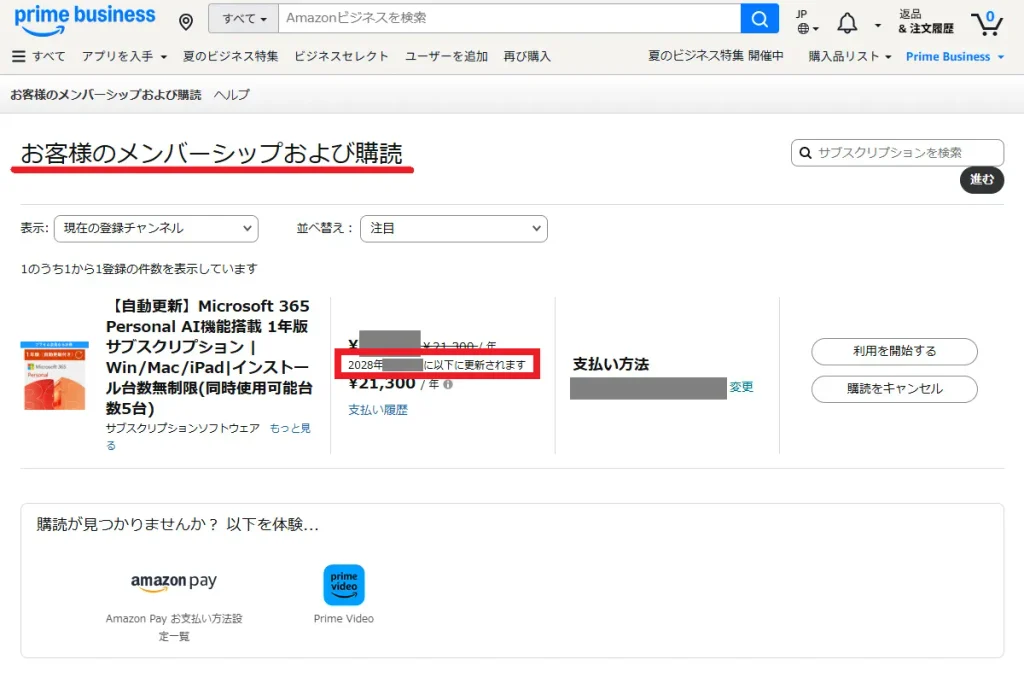Click the prime business logo
This screenshot has width=1024, height=683.
(84, 20)
